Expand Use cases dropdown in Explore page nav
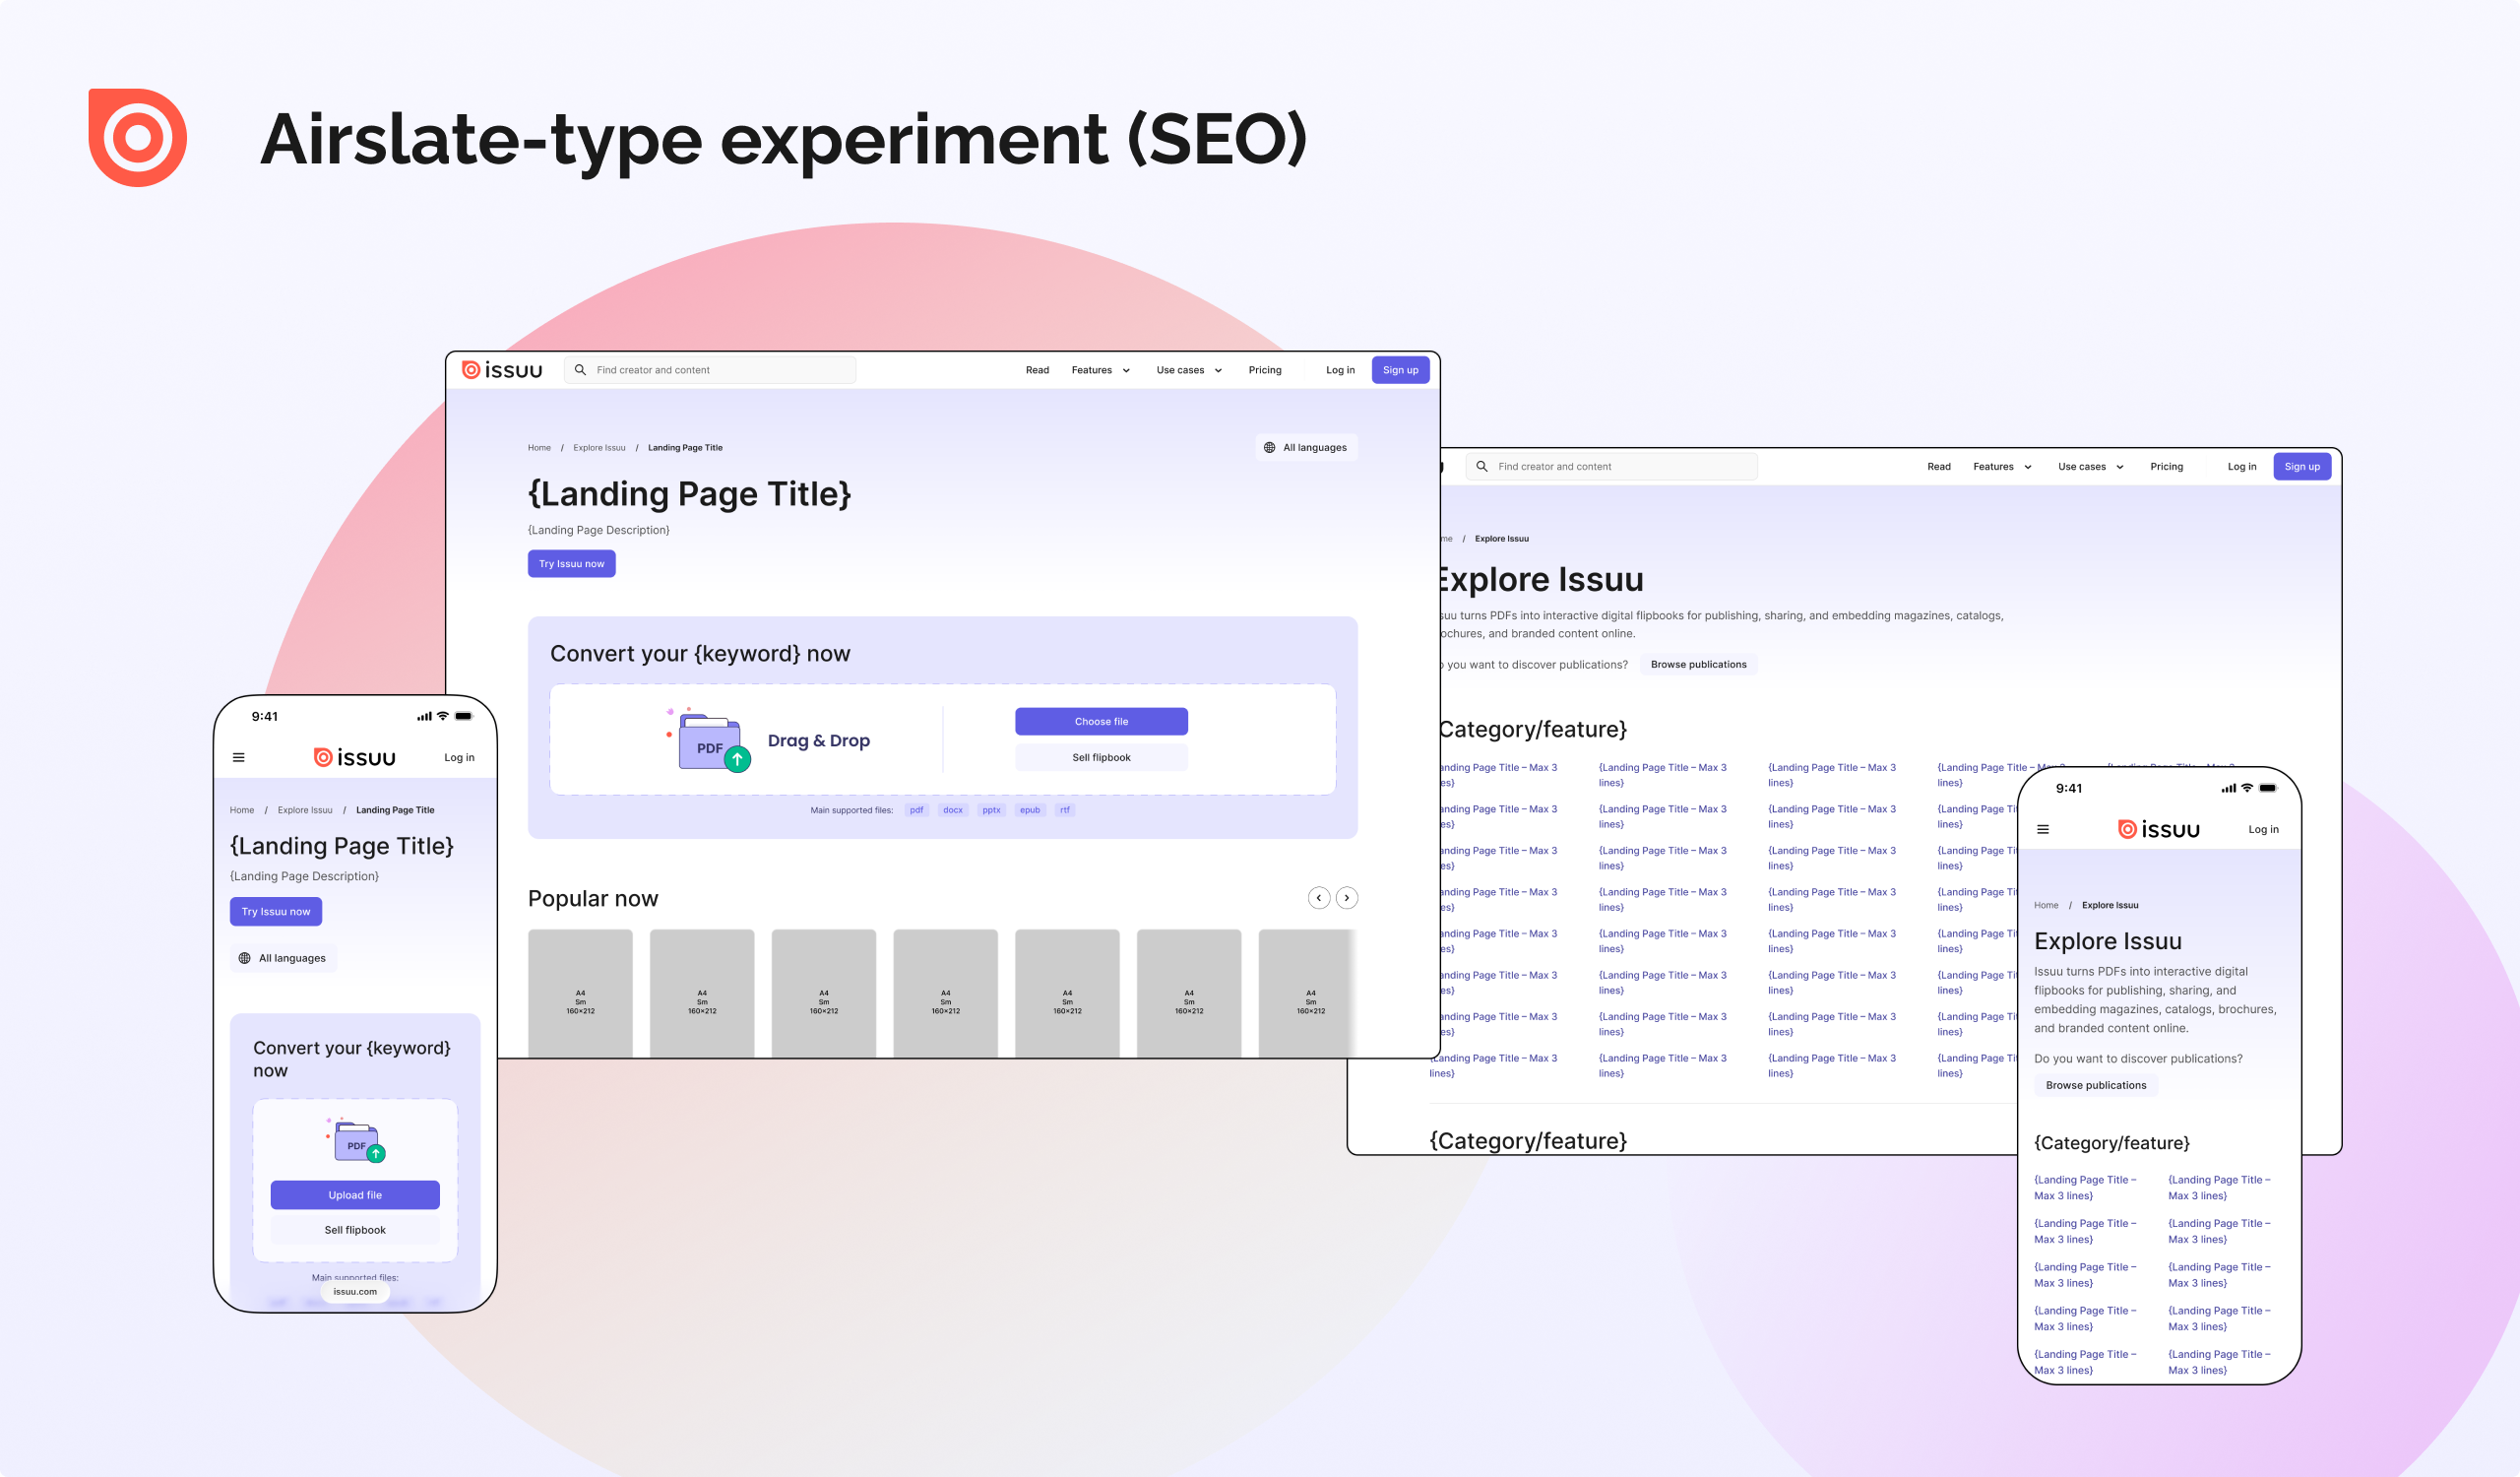The image size is (2520, 1477). pyautogui.click(x=2091, y=466)
